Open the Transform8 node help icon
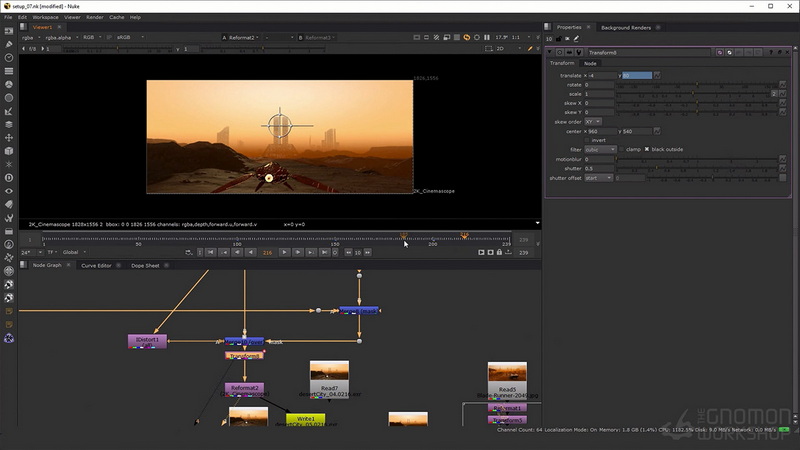 coord(771,53)
